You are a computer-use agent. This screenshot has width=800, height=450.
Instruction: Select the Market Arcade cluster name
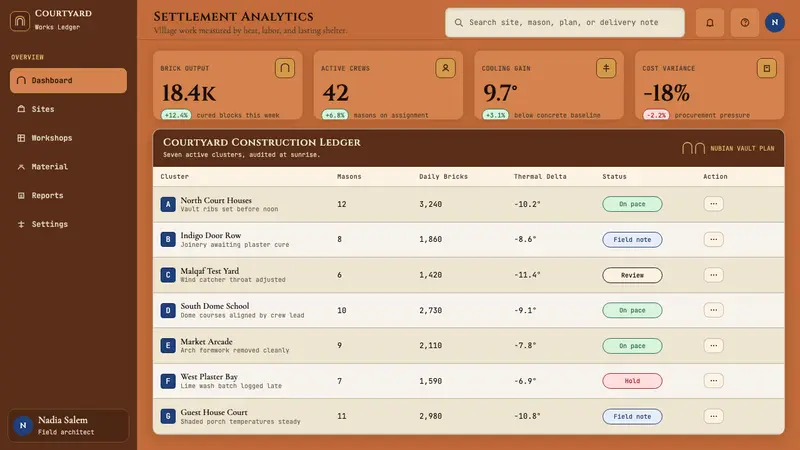point(206,341)
